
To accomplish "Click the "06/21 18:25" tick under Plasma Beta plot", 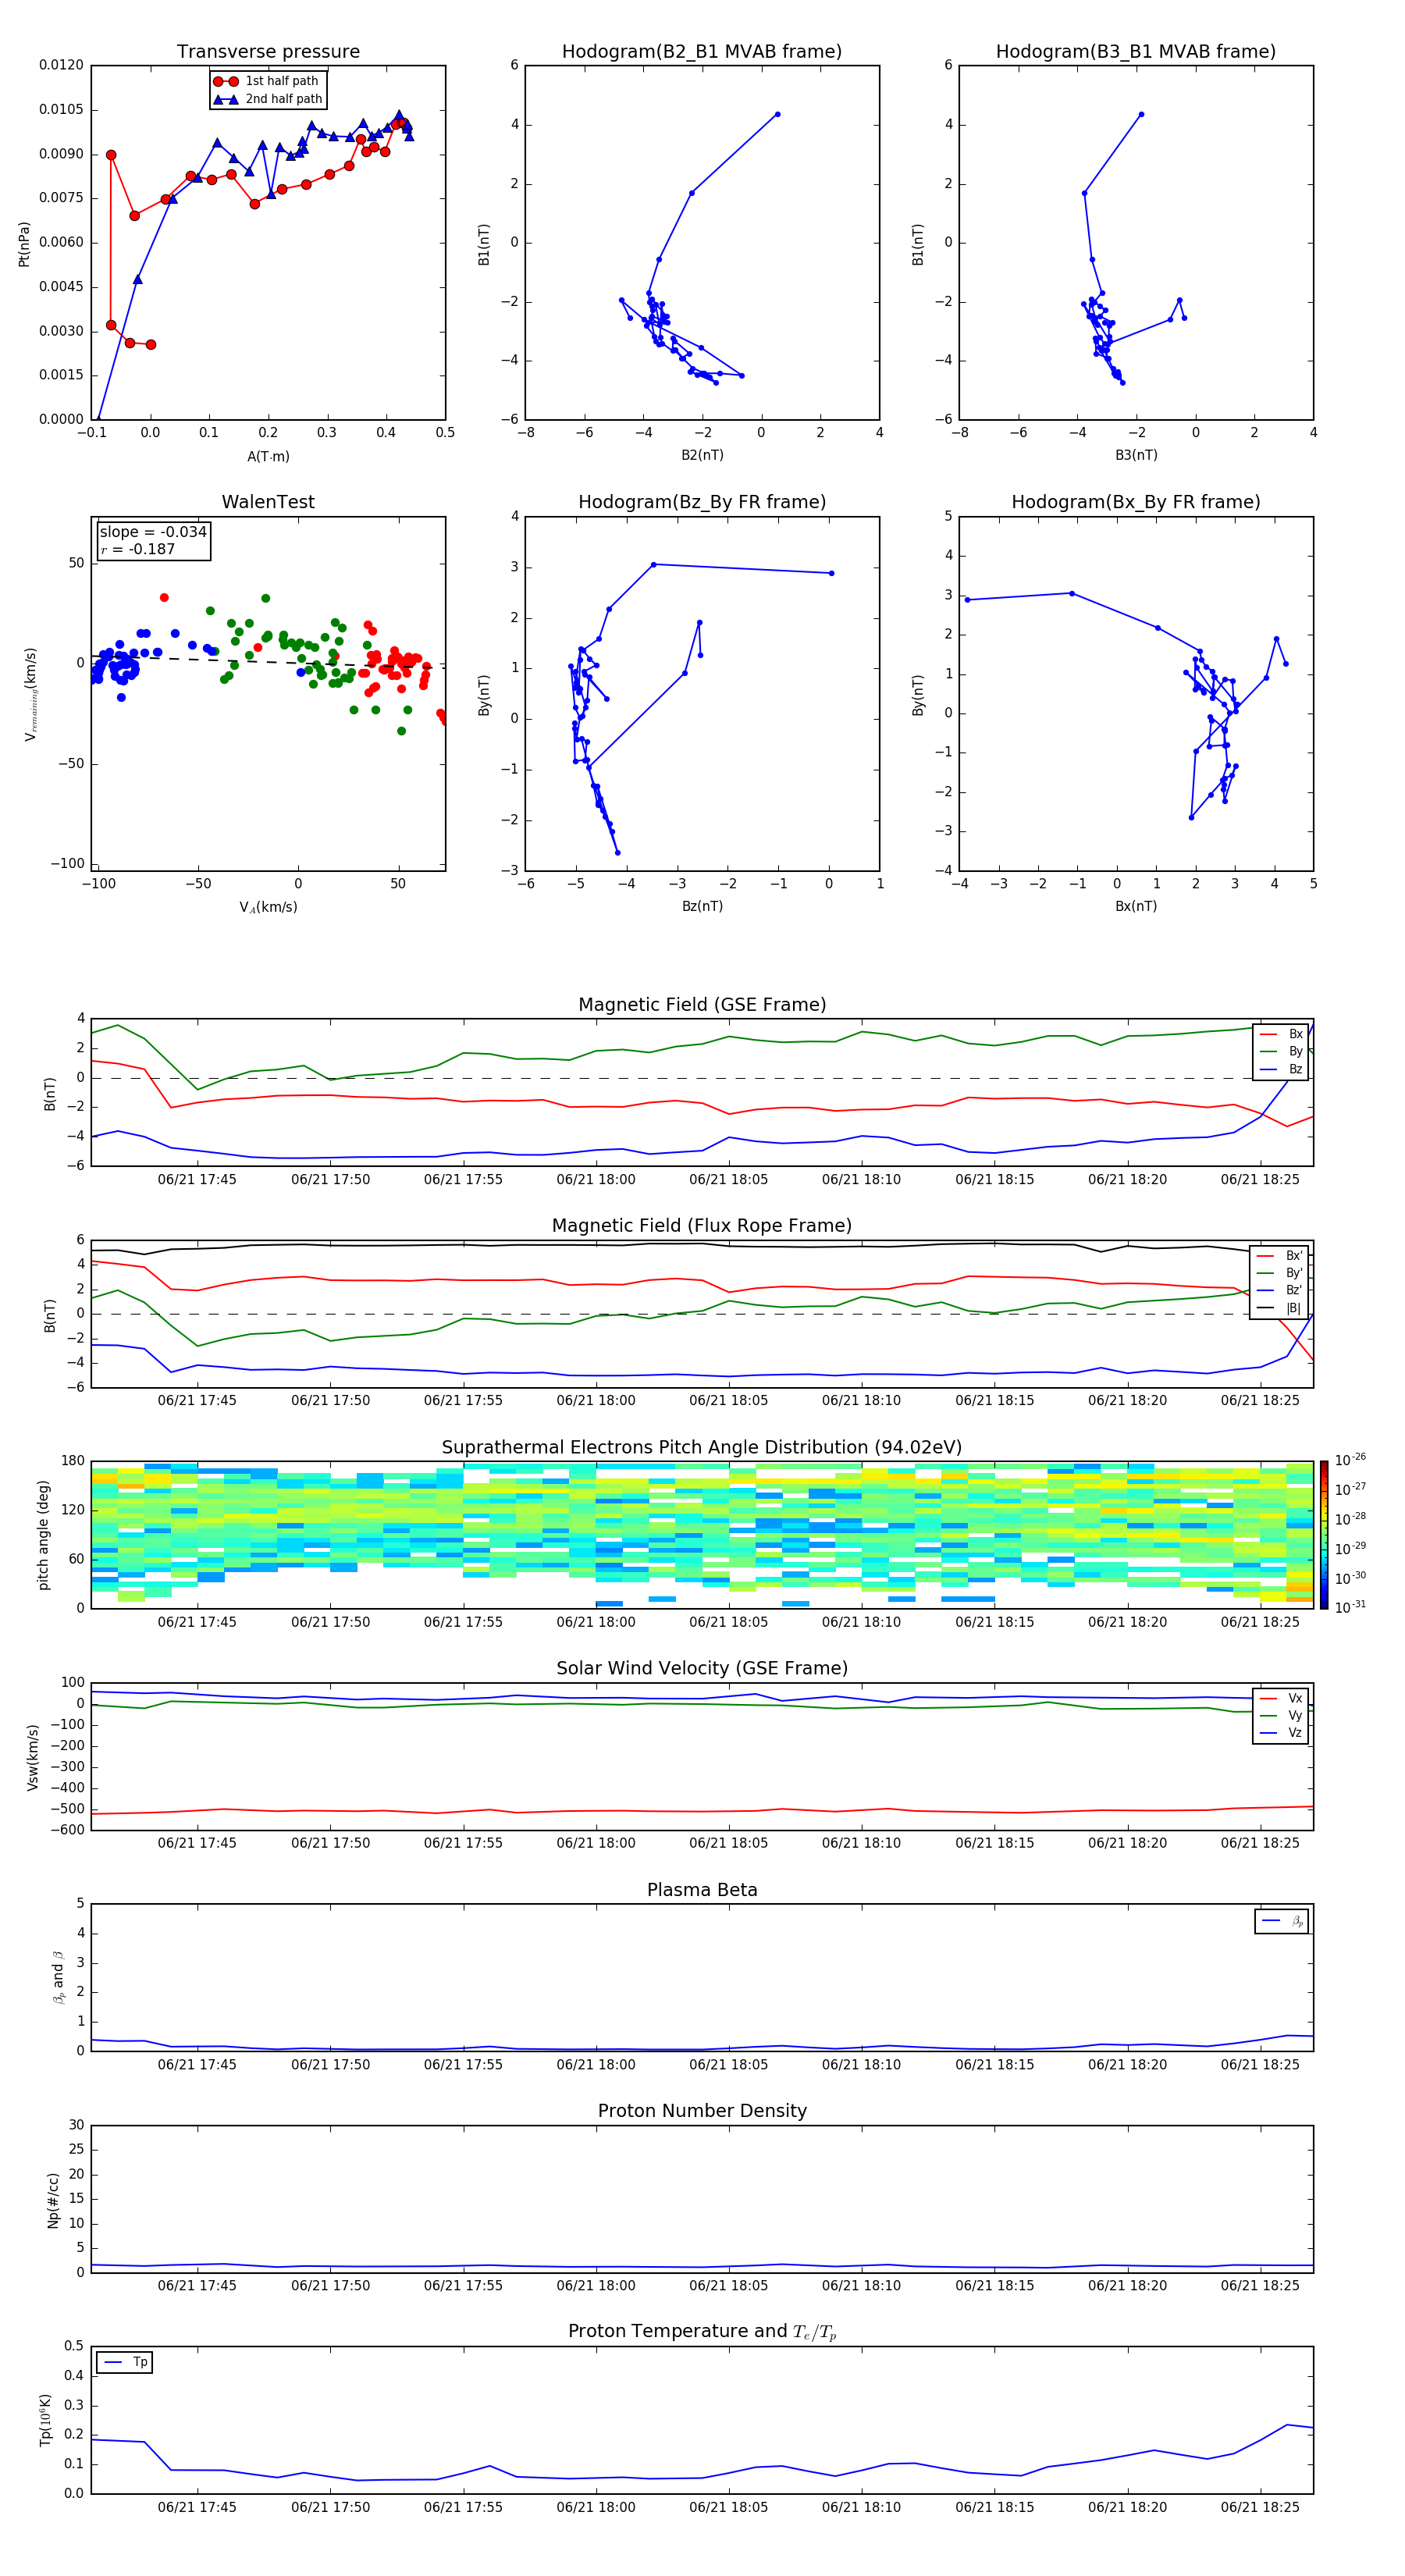I will (1260, 2064).
